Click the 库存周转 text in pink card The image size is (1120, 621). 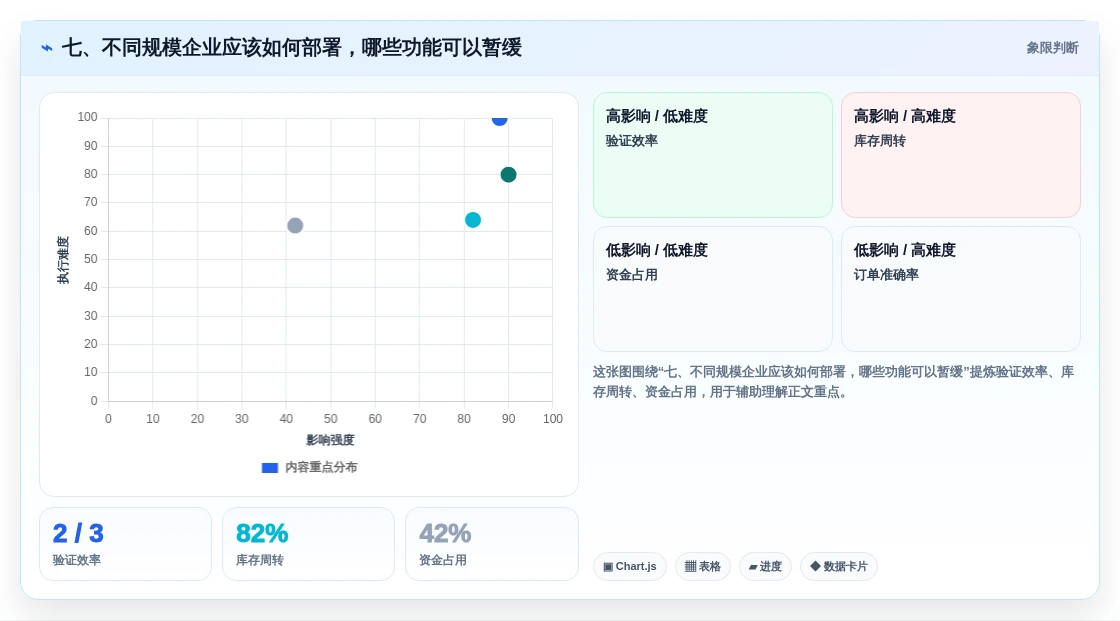tap(879, 141)
